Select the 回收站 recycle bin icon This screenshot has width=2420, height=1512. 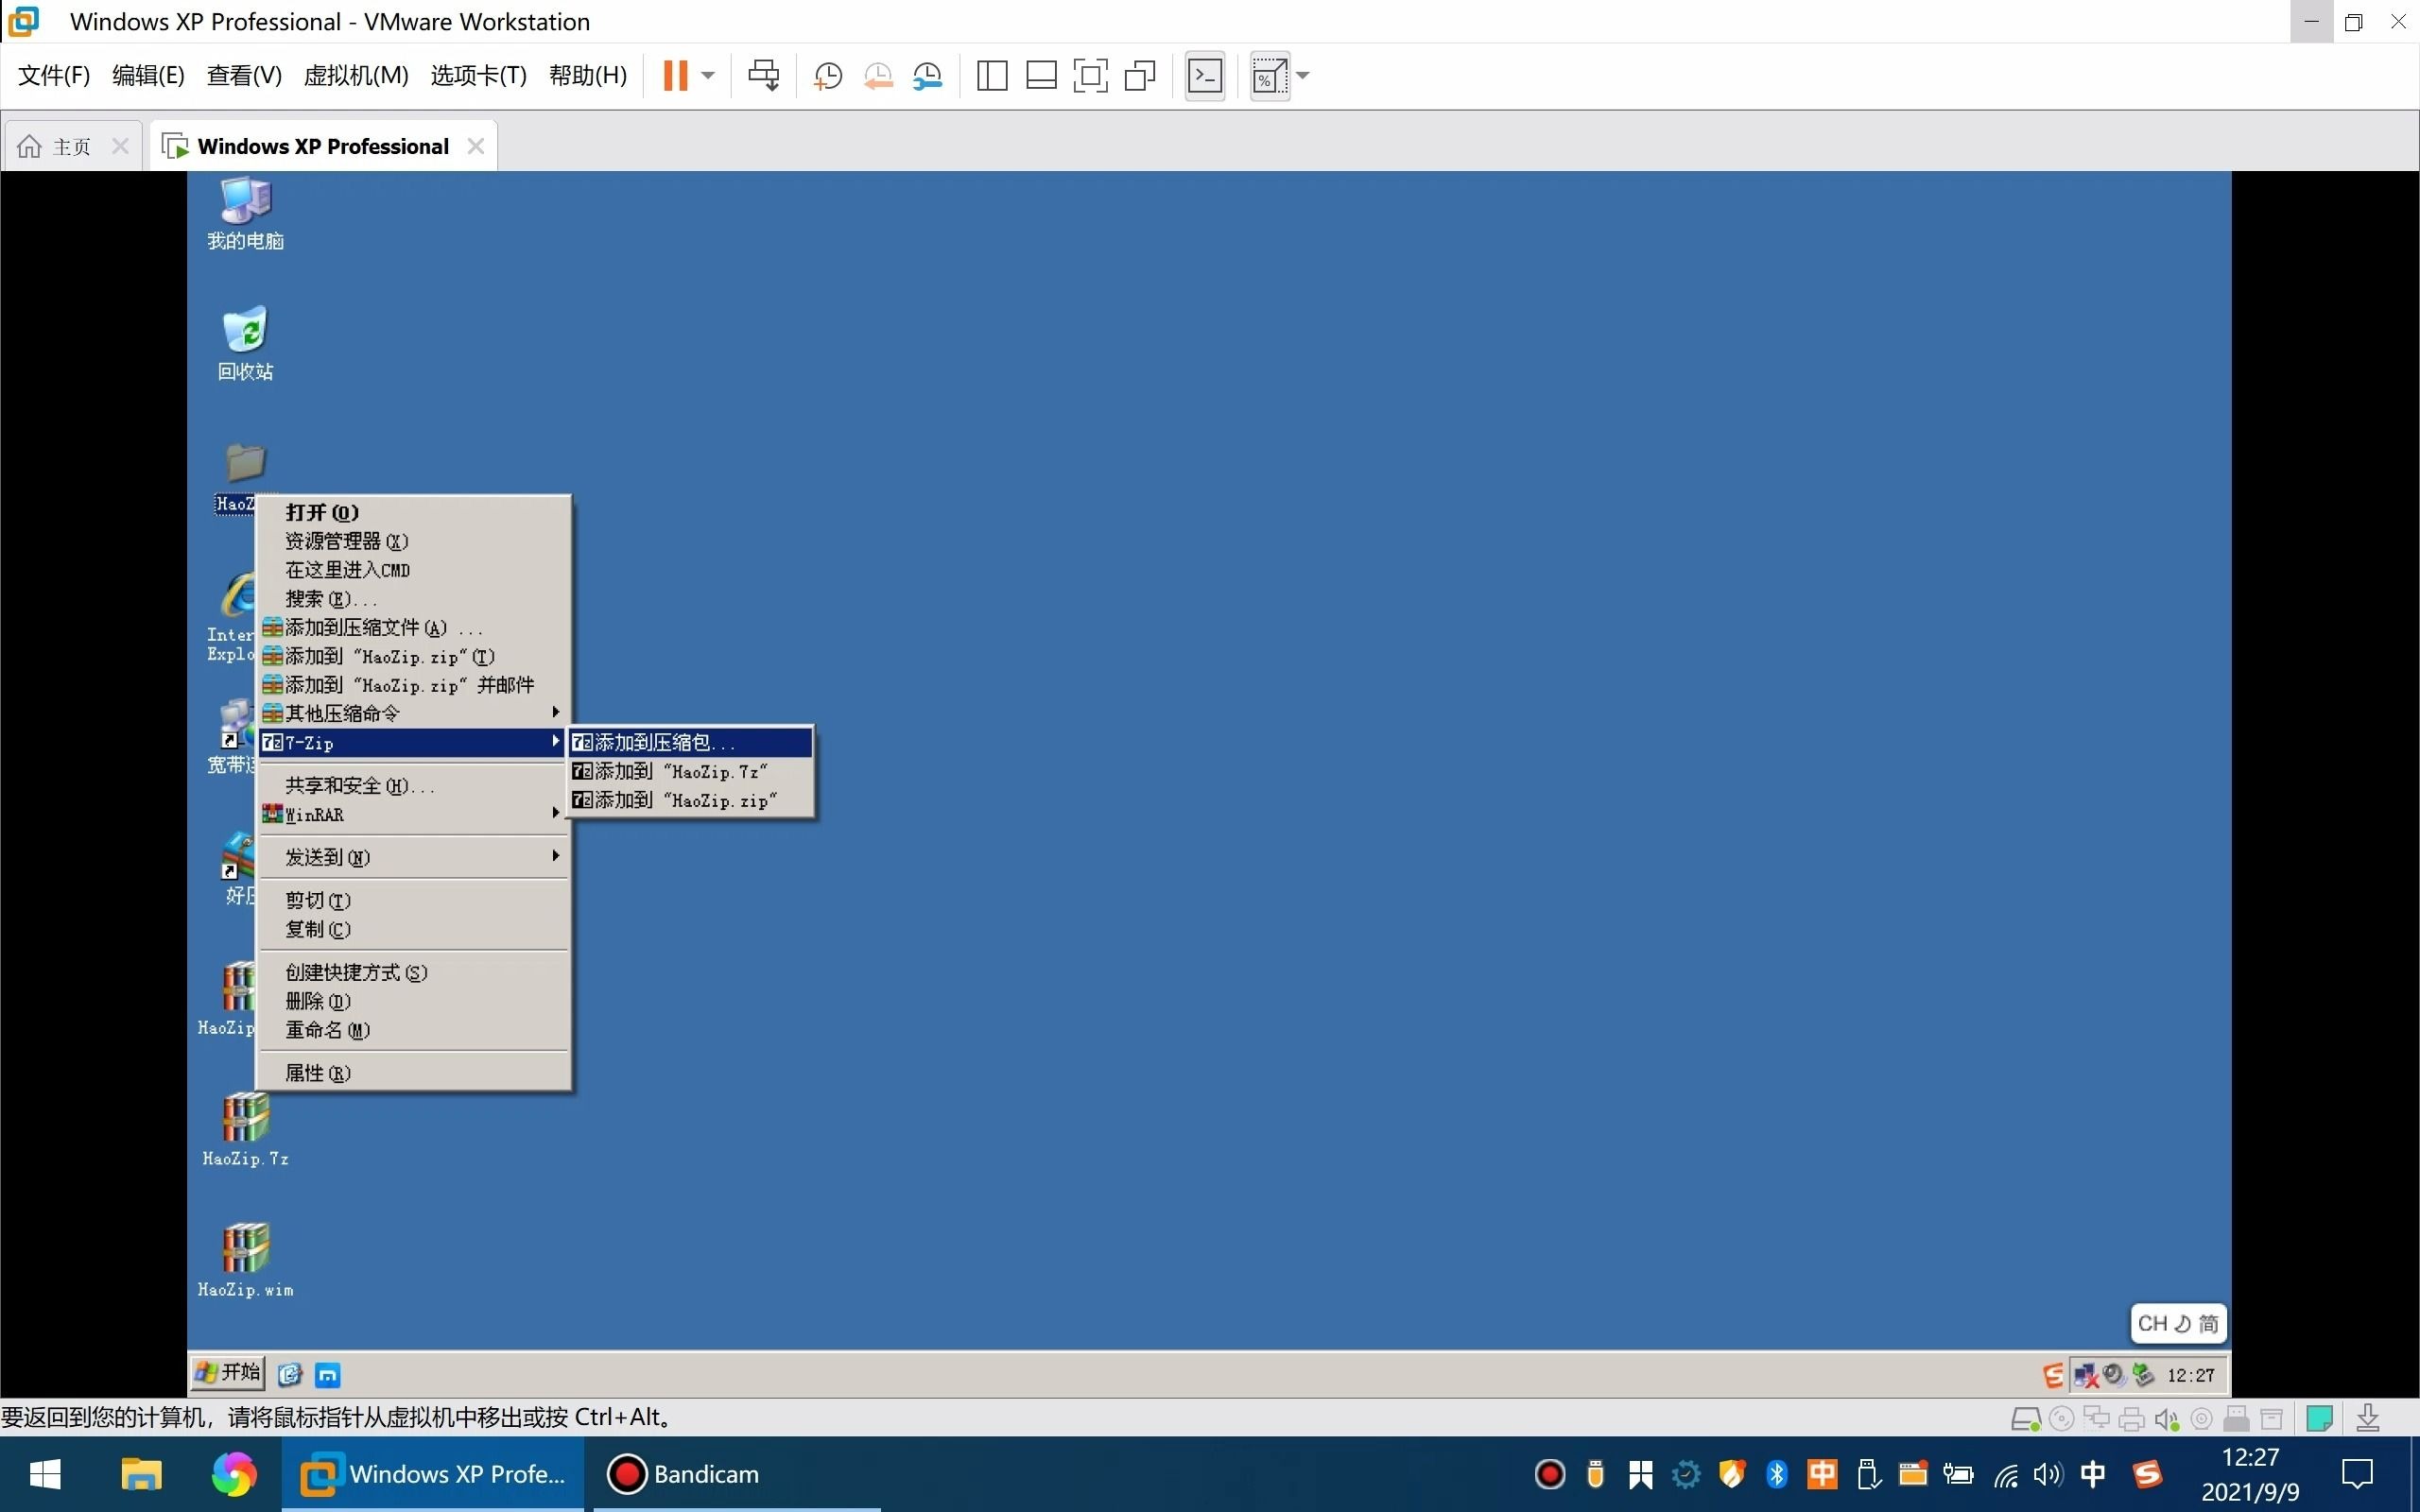coord(245,344)
